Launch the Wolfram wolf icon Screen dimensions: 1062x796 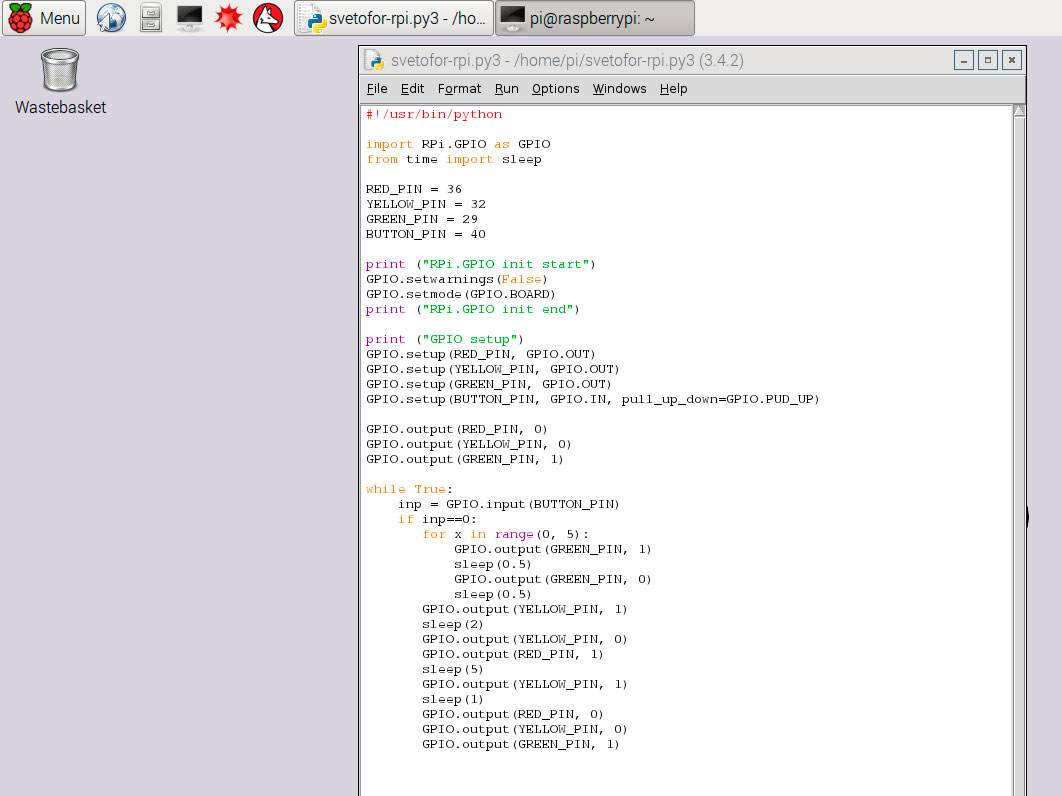click(267, 18)
